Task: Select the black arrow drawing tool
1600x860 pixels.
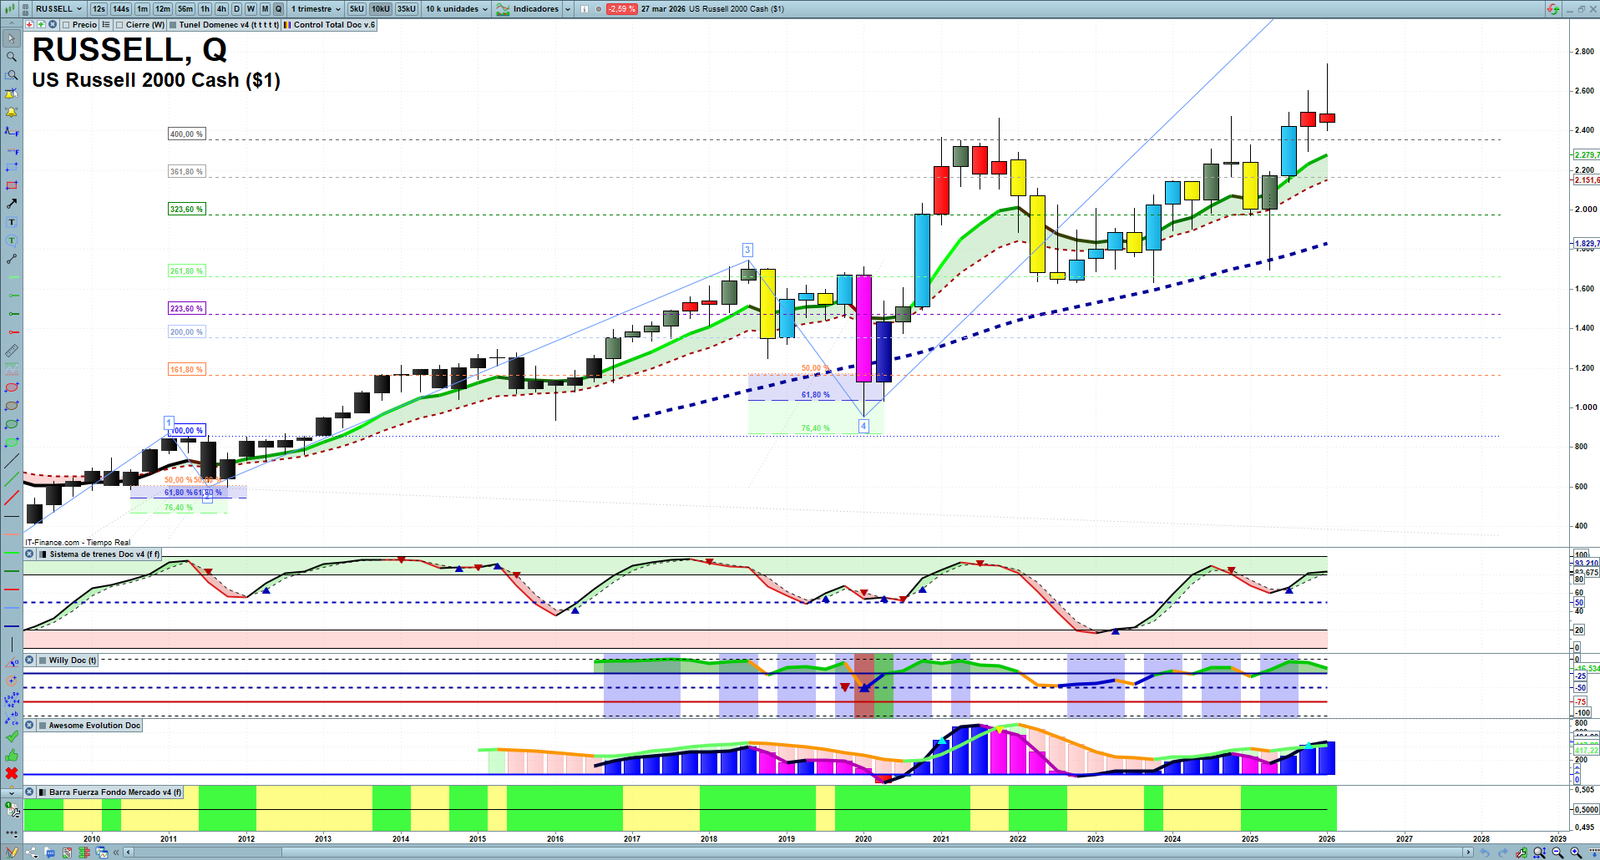Action: [11, 204]
